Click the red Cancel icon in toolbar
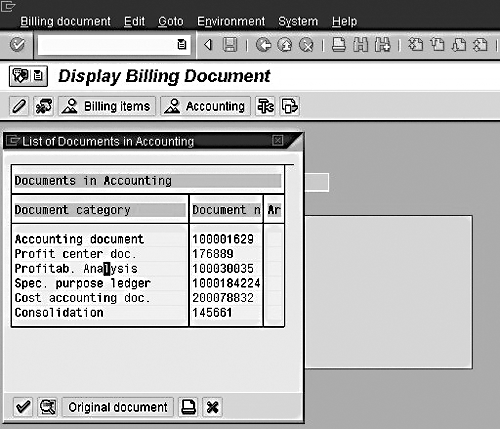 pyautogui.click(x=306, y=45)
